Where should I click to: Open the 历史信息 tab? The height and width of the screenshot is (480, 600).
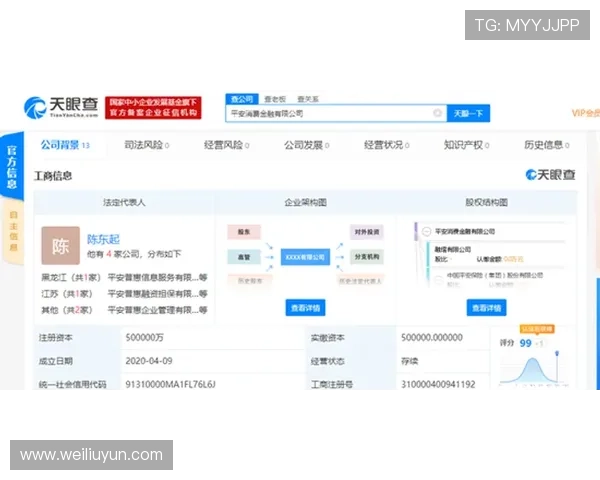(x=546, y=145)
